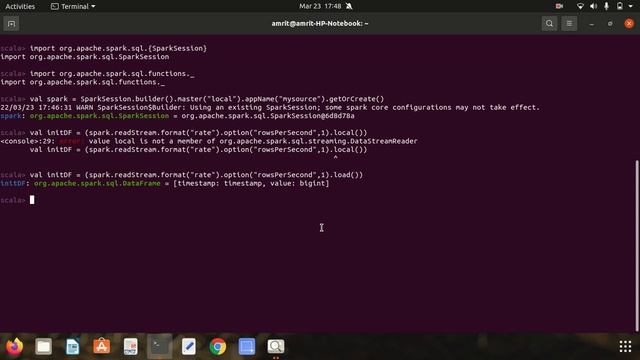Viewport: 640px width, 360px height.
Task: Click the 'initDF: org.apache.spark.sql.DataFrame' output
Action: (164, 183)
